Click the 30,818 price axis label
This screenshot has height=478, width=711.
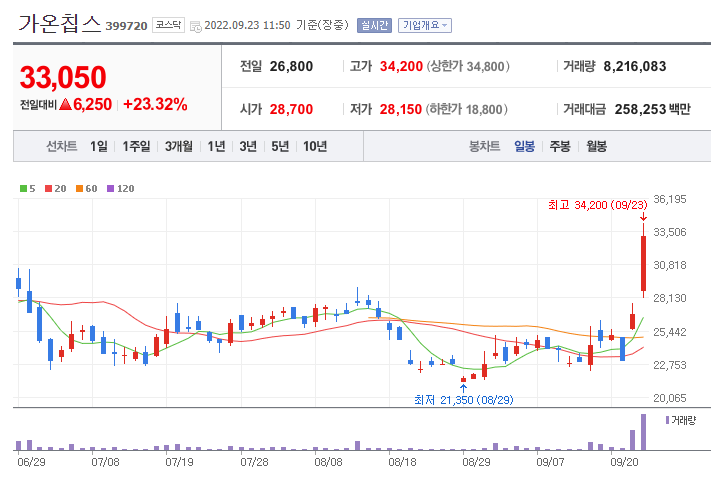tap(670, 265)
